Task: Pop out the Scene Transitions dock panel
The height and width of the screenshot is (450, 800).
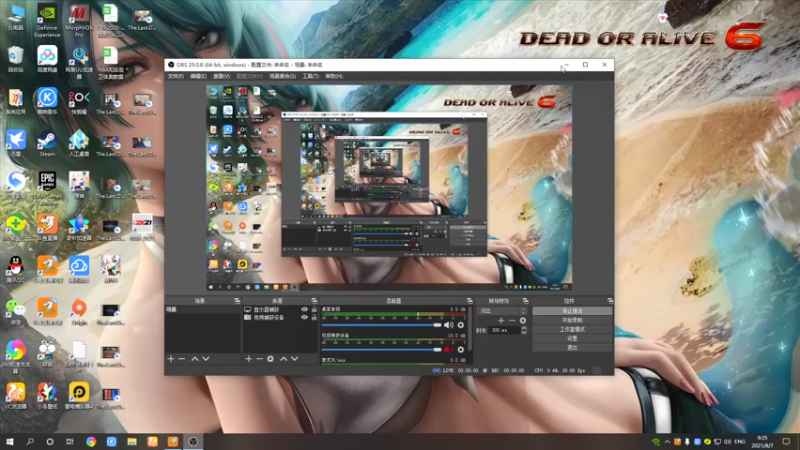Action: pos(525,301)
